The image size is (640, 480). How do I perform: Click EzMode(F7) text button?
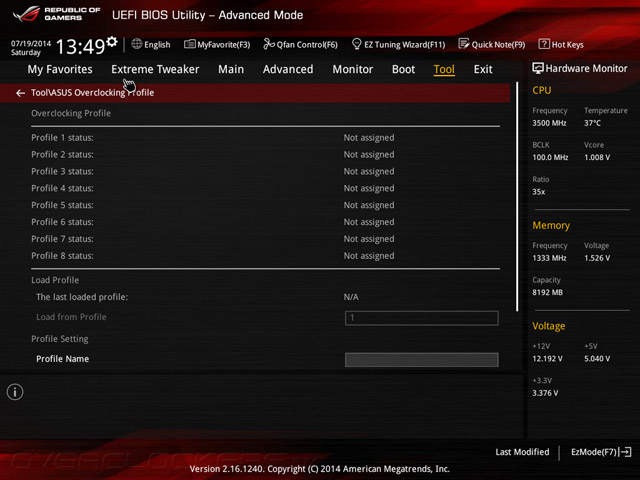[x=593, y=452]
